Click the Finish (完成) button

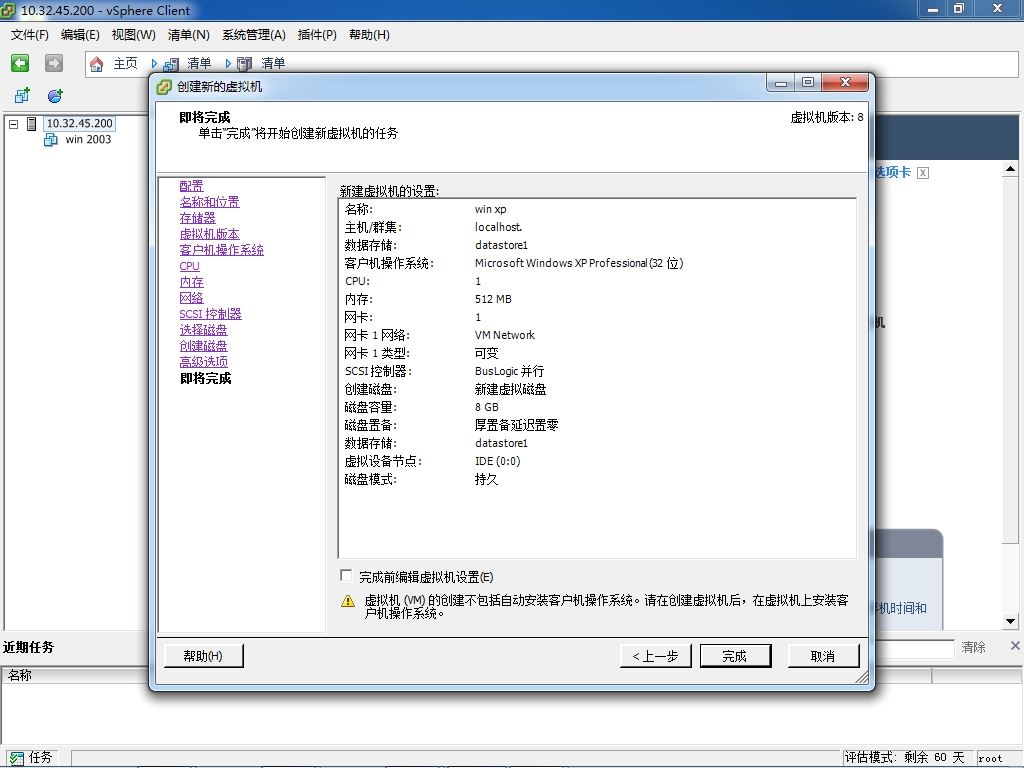tap(735, 656)
